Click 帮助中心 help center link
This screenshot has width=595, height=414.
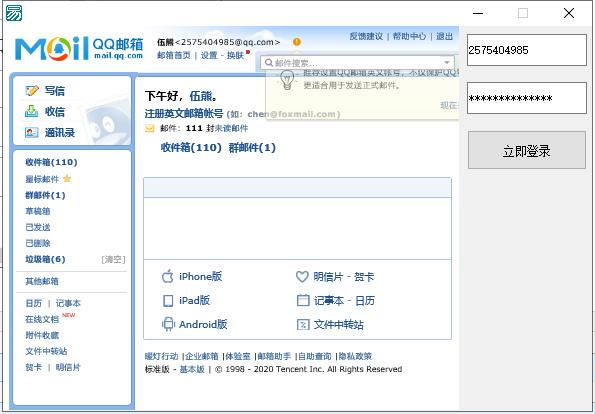click(x=409, y=36)
